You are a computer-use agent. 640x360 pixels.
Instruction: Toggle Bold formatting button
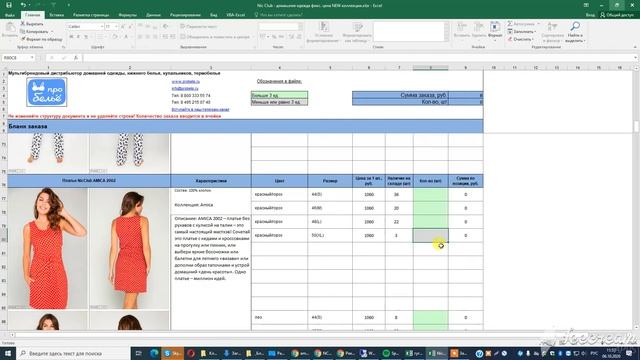pos(71,37)
